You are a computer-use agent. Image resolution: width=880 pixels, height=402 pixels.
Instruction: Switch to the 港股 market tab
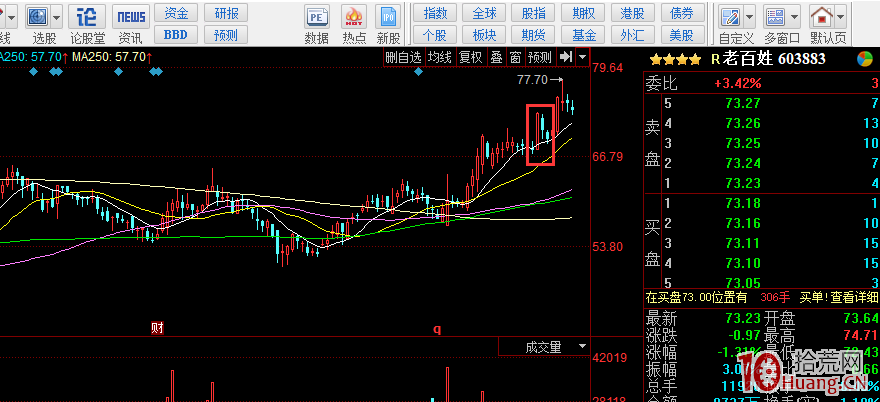pos(632,13)
